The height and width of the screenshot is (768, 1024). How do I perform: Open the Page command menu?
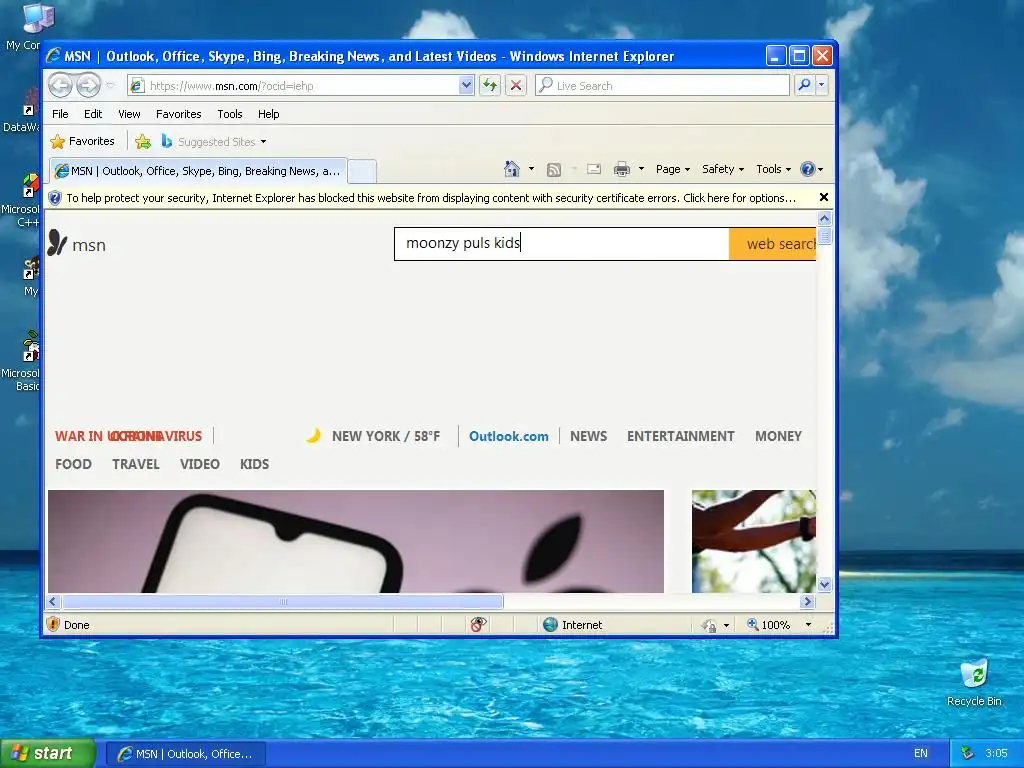coord(673,169)
